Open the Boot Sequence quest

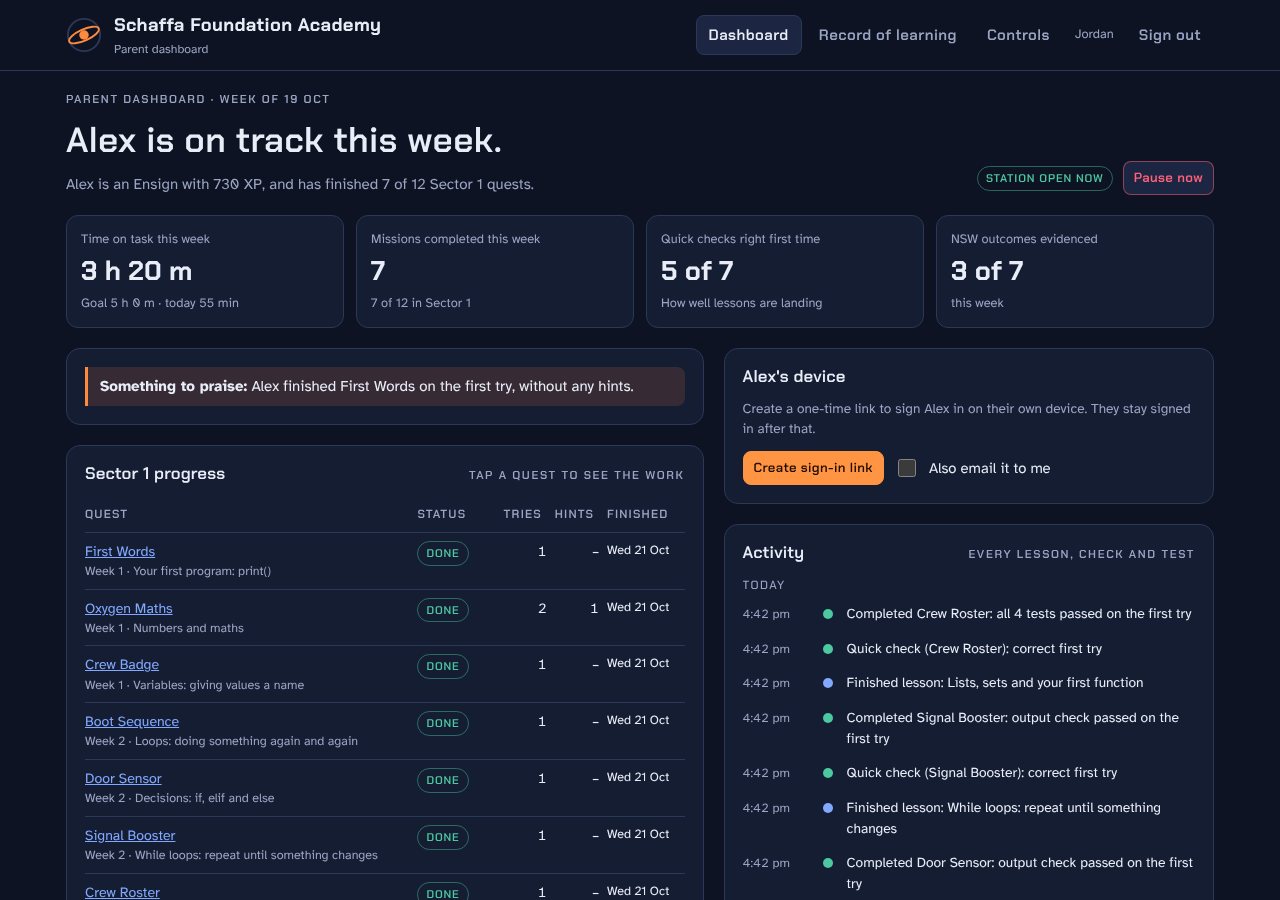pyautogui.click(x=132, y=722)
